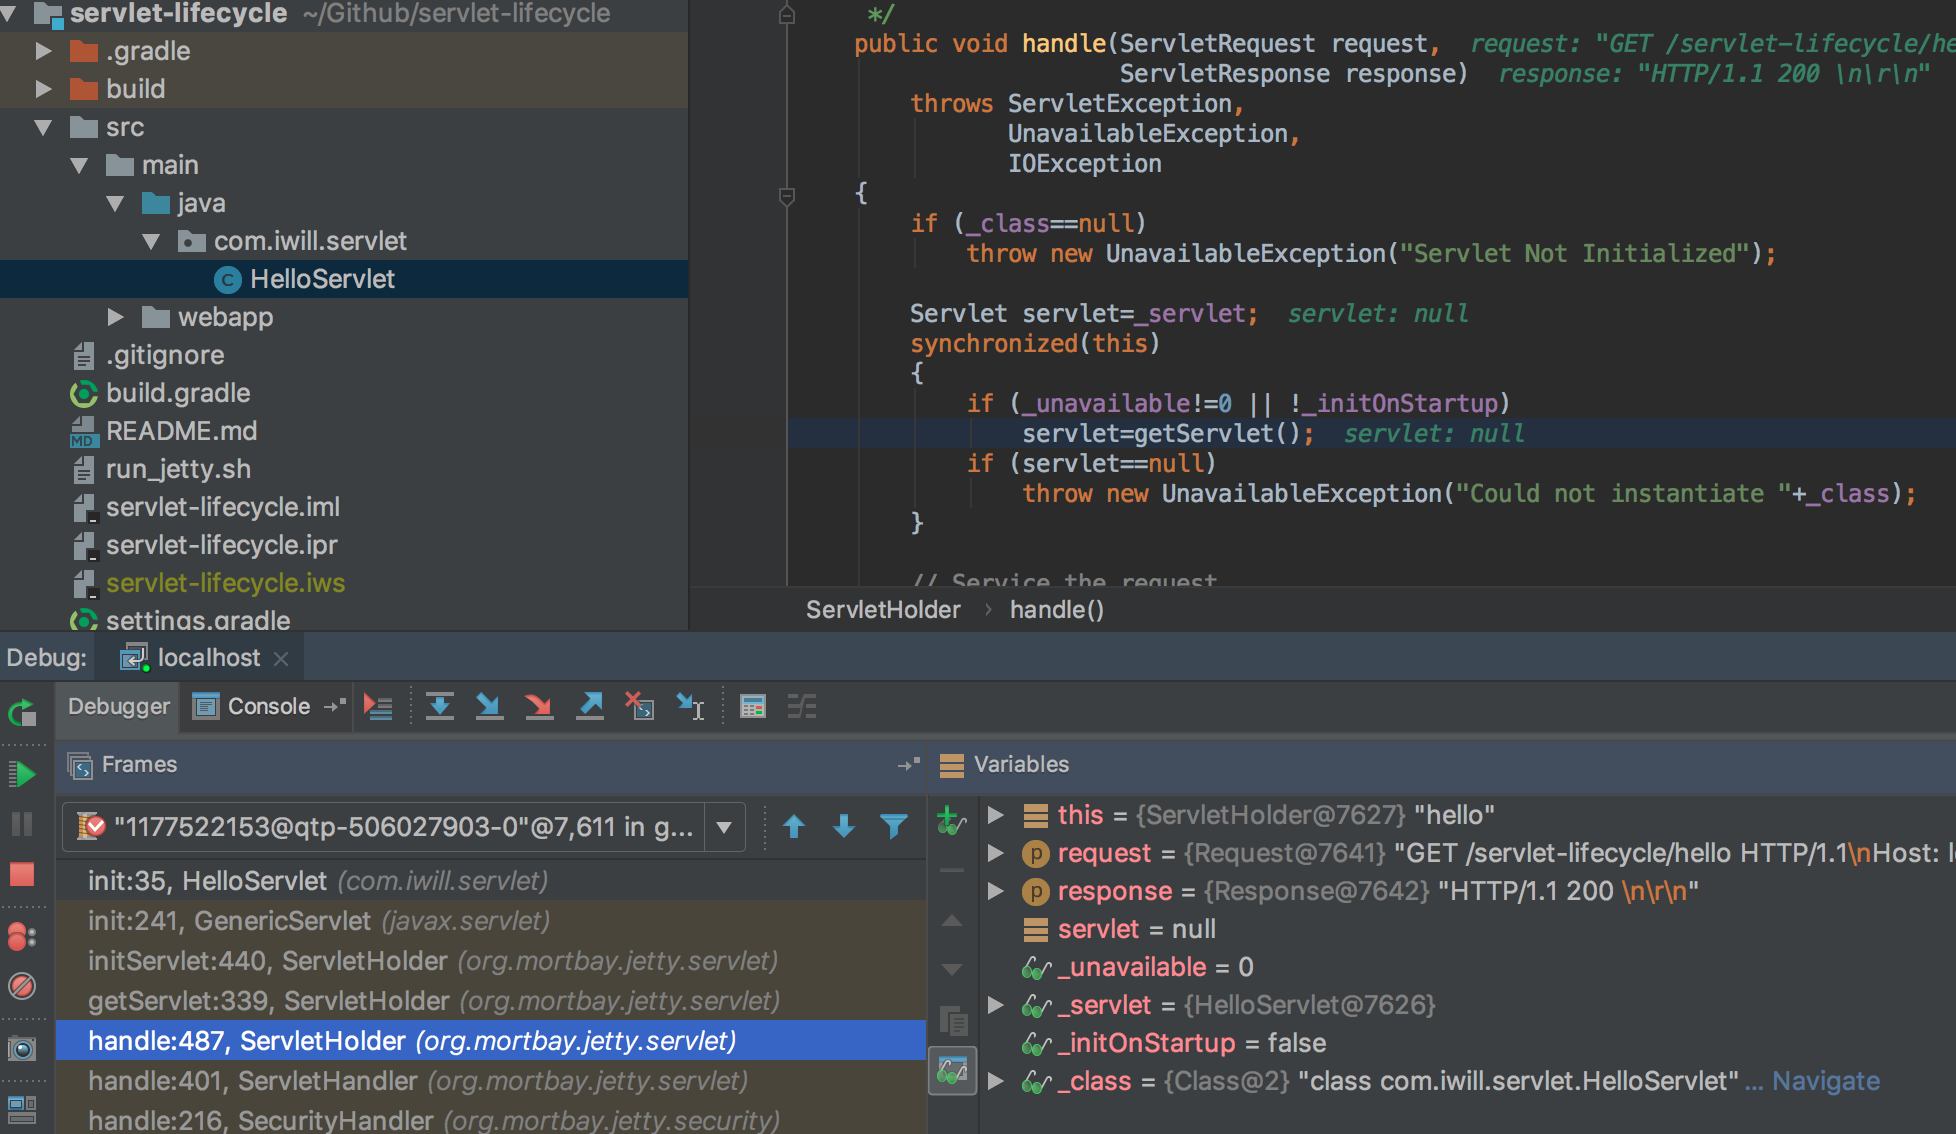Move to previous frame up arrow
The height and width of the screenshot is (1134, 1956).
[x=794, y=827]
